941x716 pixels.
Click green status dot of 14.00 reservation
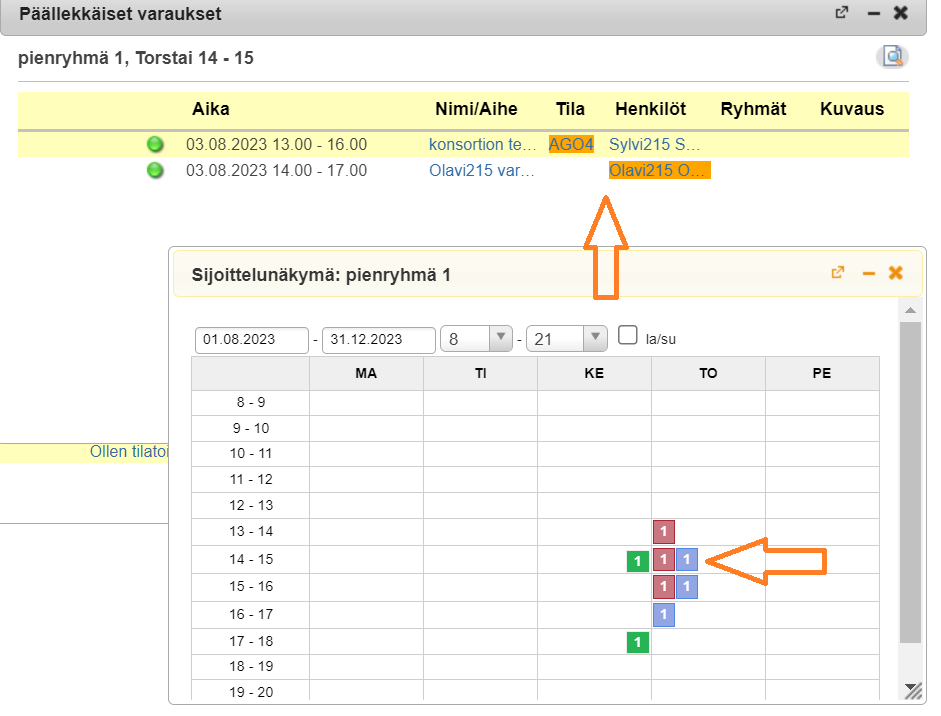coord(155,170)
